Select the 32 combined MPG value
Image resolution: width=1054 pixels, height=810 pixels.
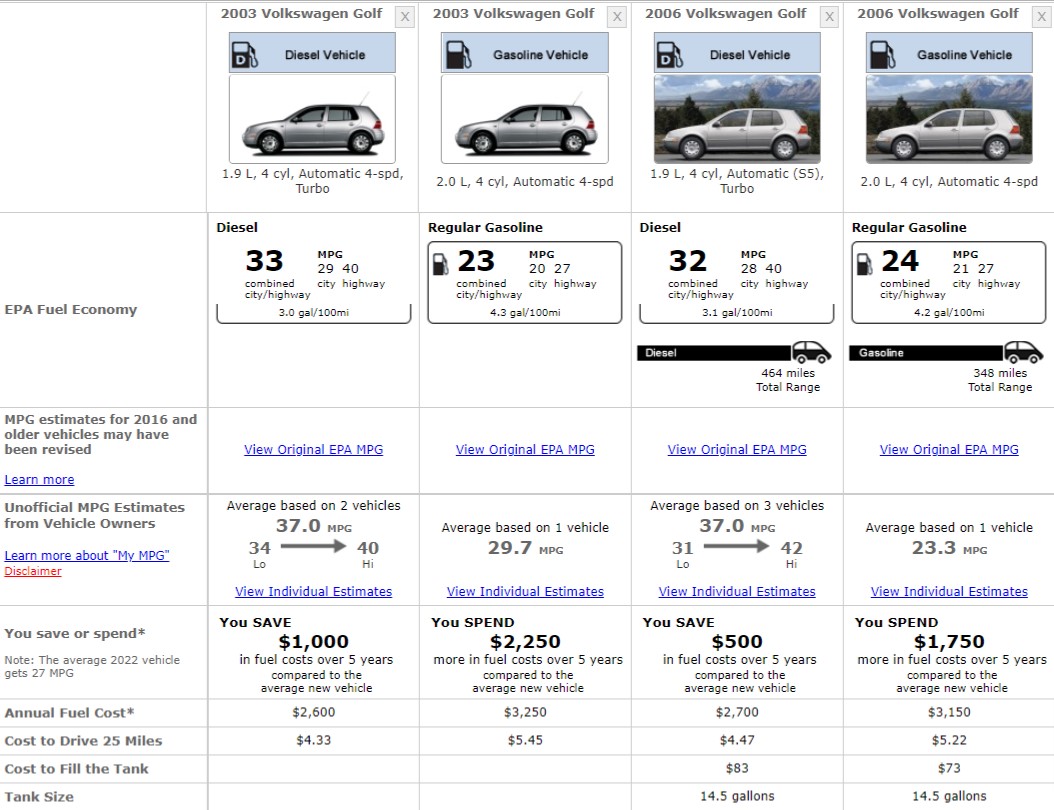pos(688,261)
